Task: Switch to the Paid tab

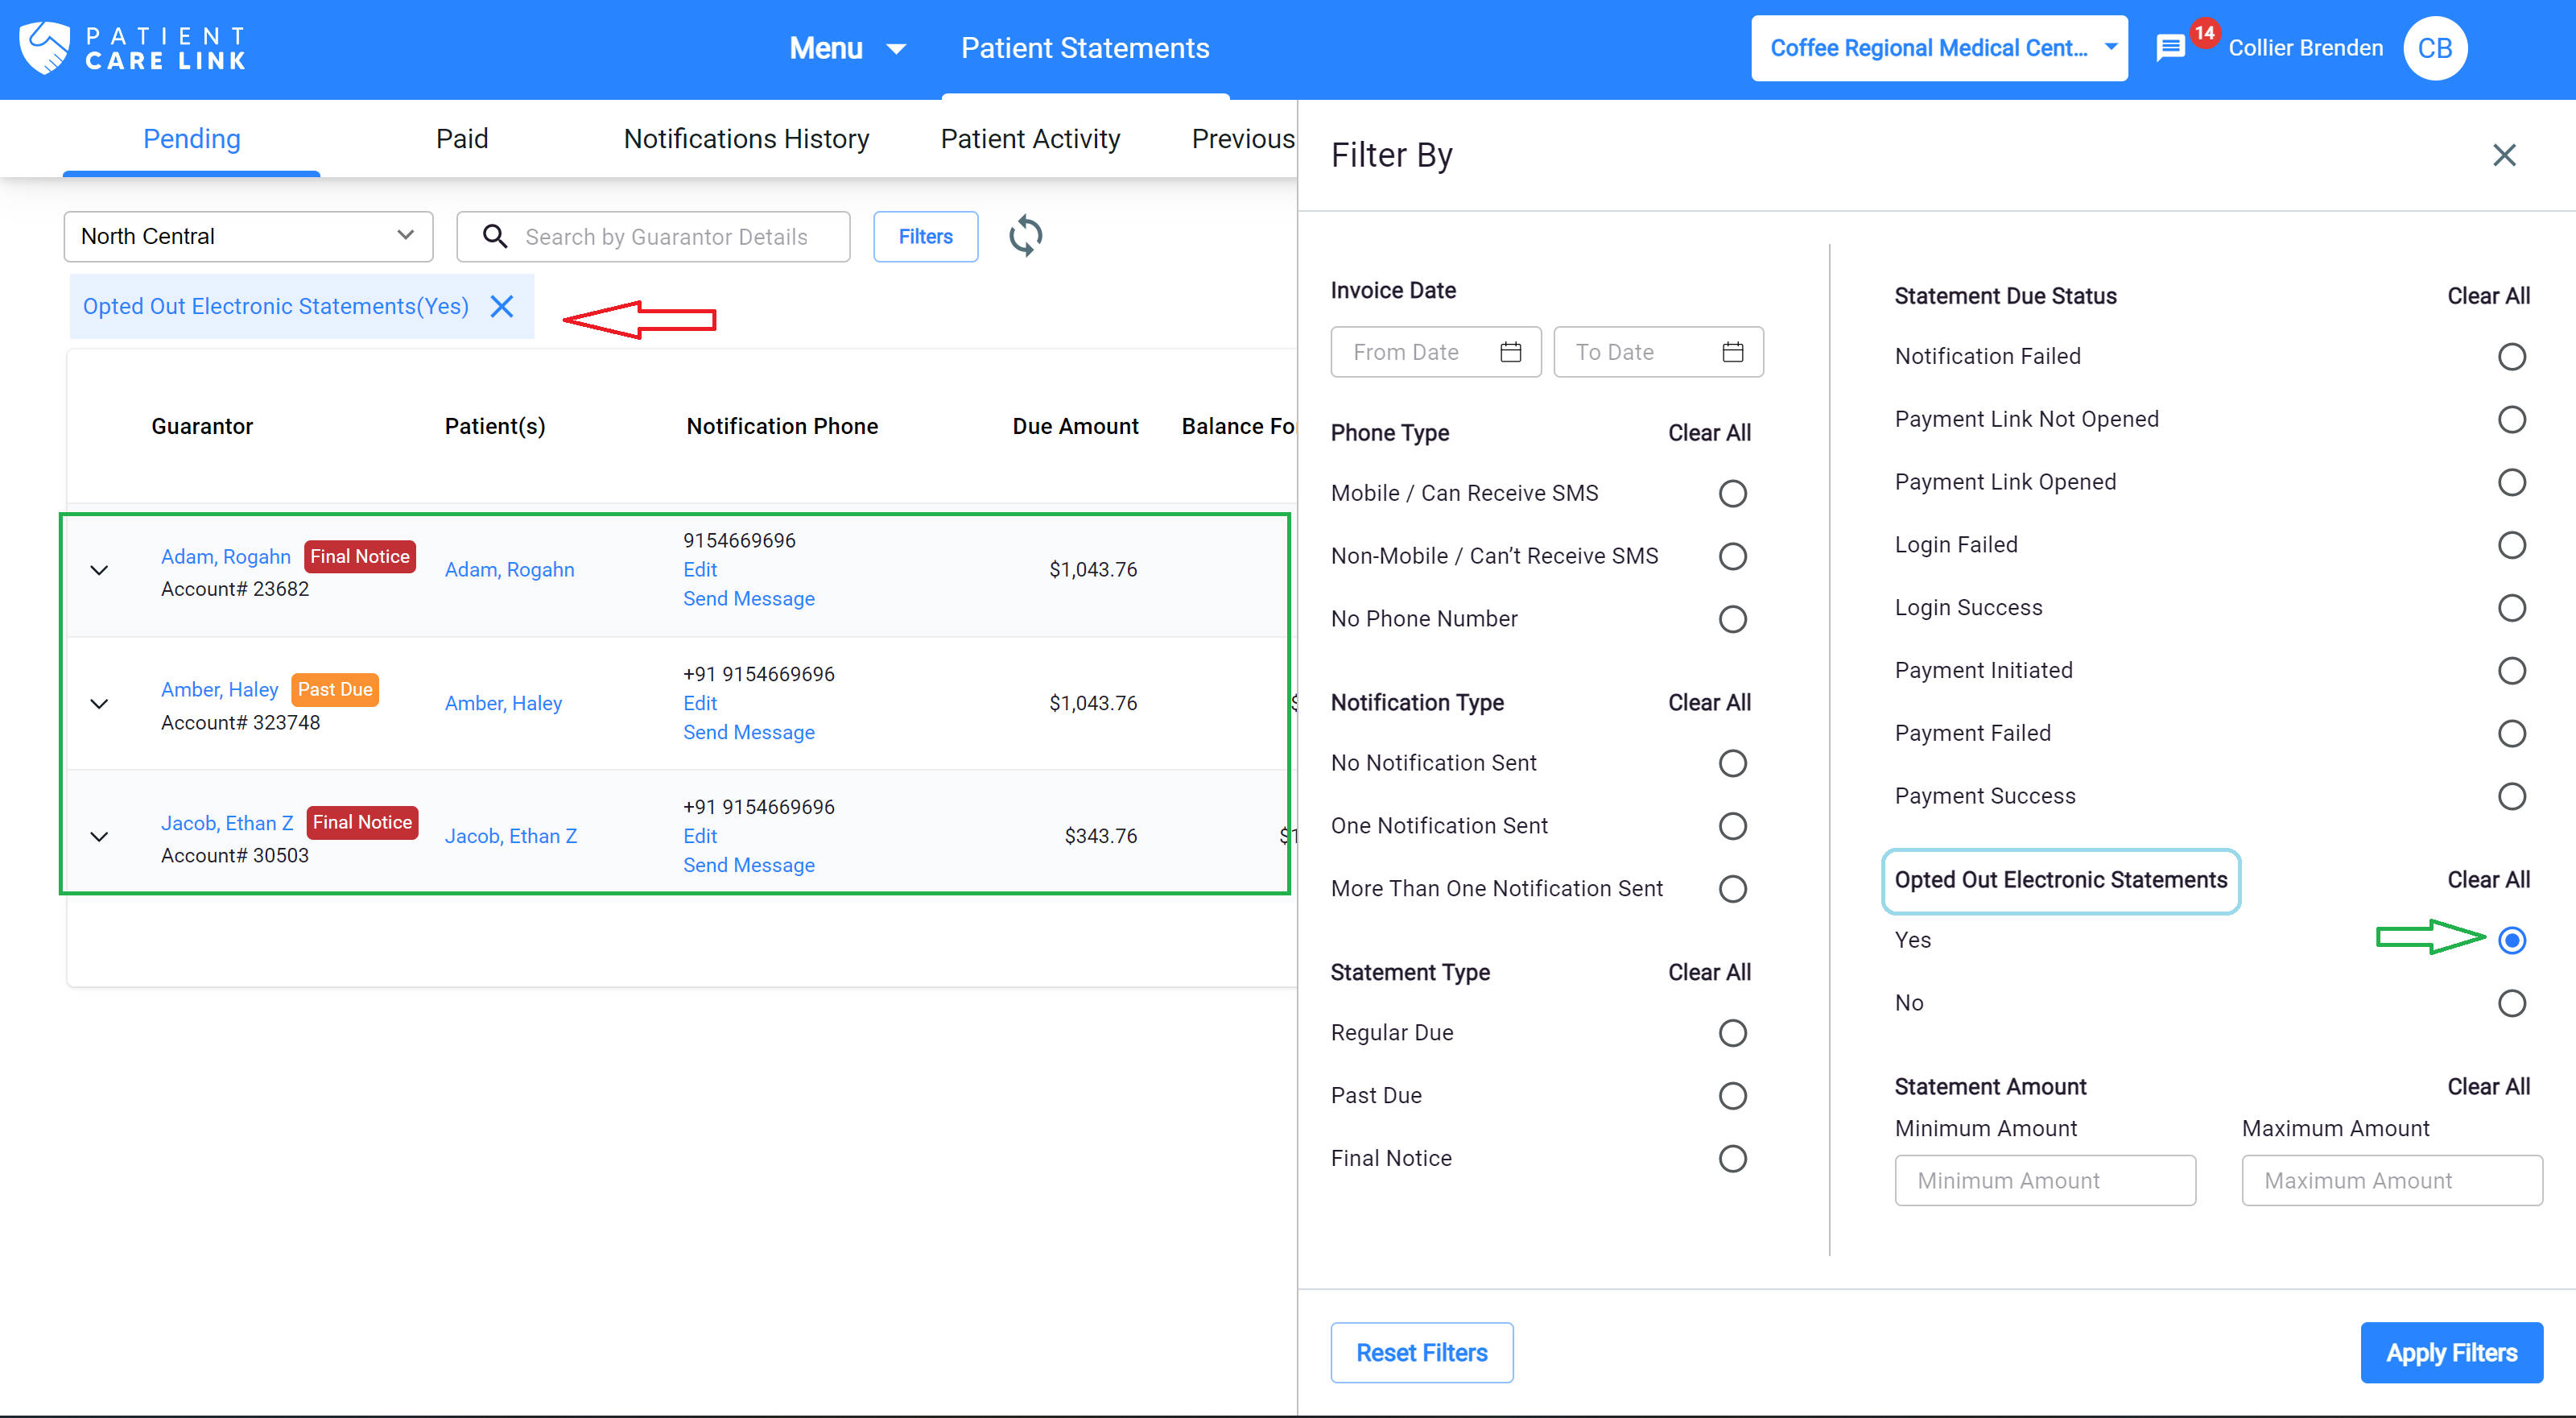Action: tap(462, 138)
